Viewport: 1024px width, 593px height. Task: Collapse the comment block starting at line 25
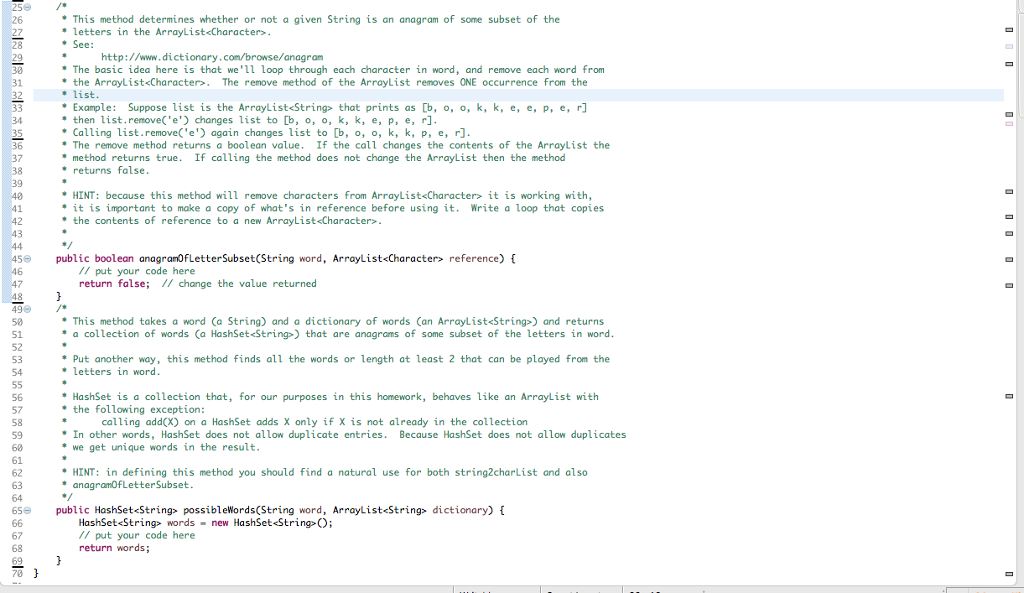tap(27, 6)
